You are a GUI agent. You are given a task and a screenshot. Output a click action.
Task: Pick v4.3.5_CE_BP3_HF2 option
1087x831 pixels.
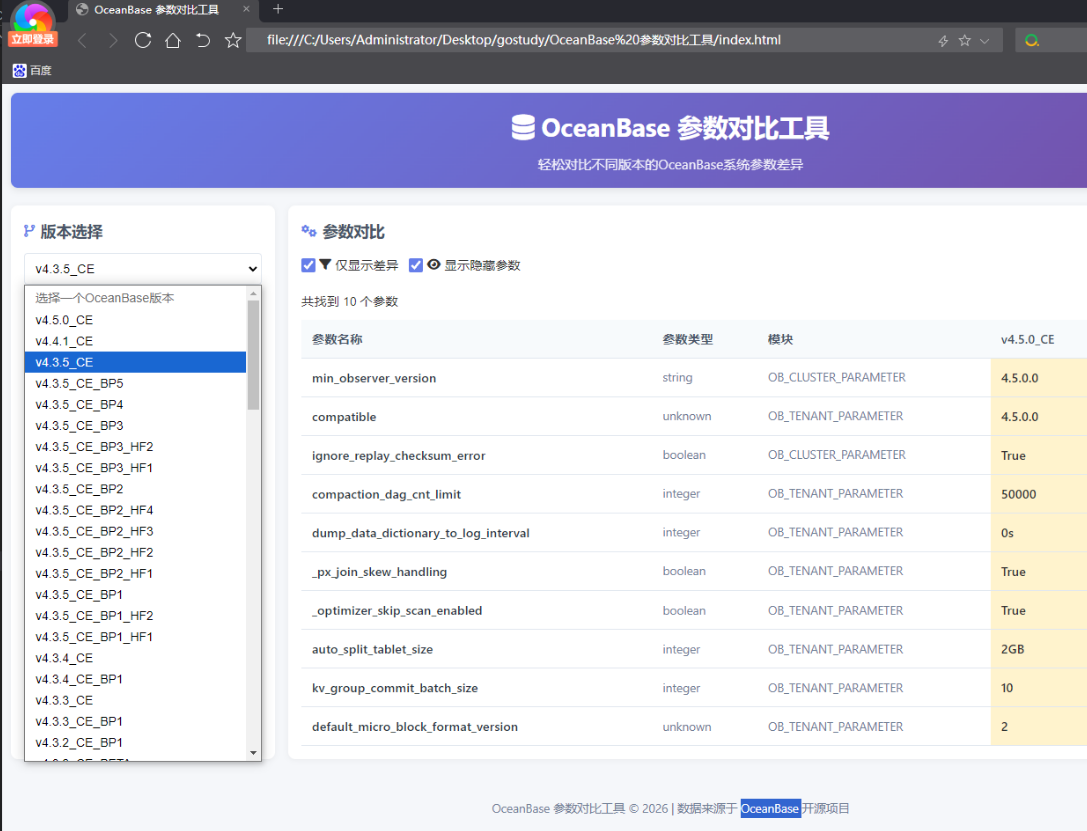[135, 446]
